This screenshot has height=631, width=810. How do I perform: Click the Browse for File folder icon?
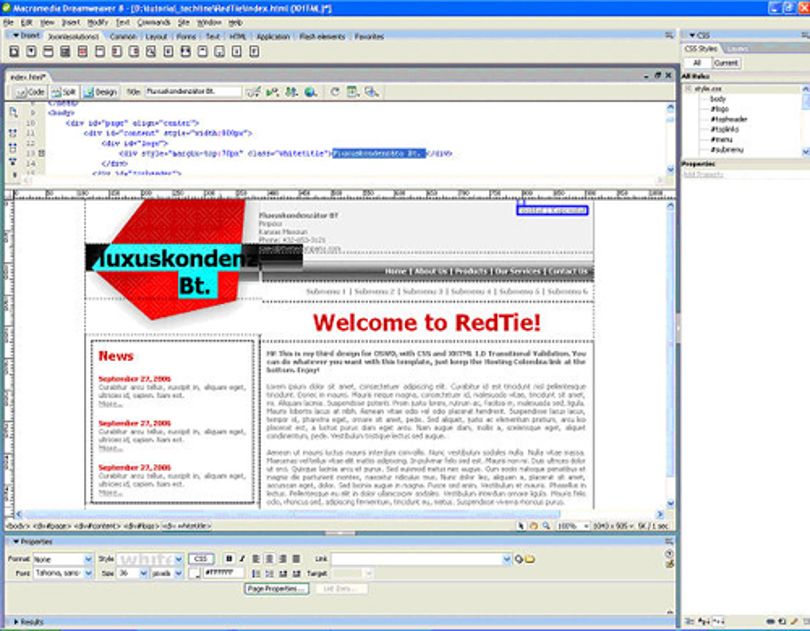tap(531, 559)
